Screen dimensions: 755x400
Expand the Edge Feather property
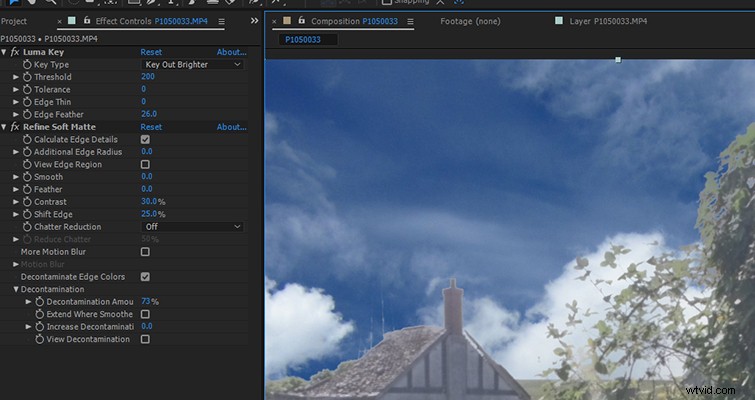[16, 115]
